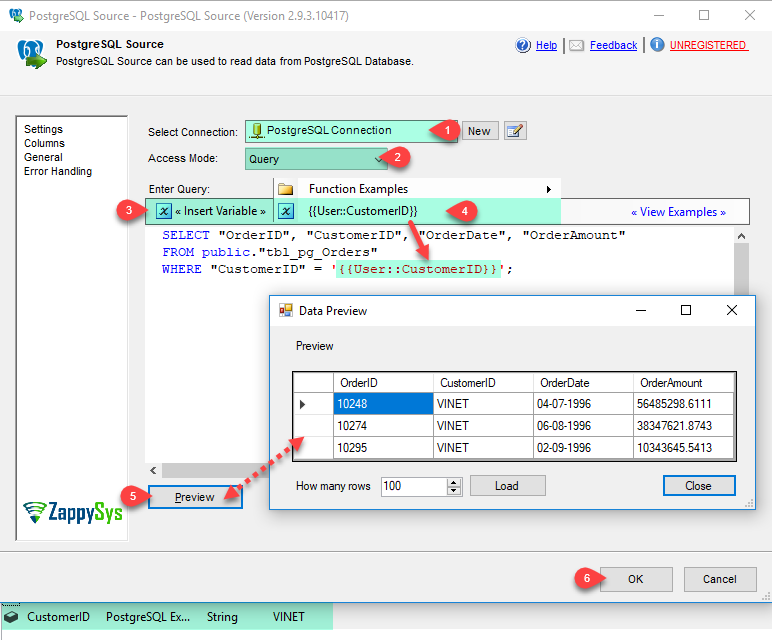Select the cell with amount 56485298.6111
This screenshot has width=772, height=640.
pyautogui.click(x=684, y=404)
